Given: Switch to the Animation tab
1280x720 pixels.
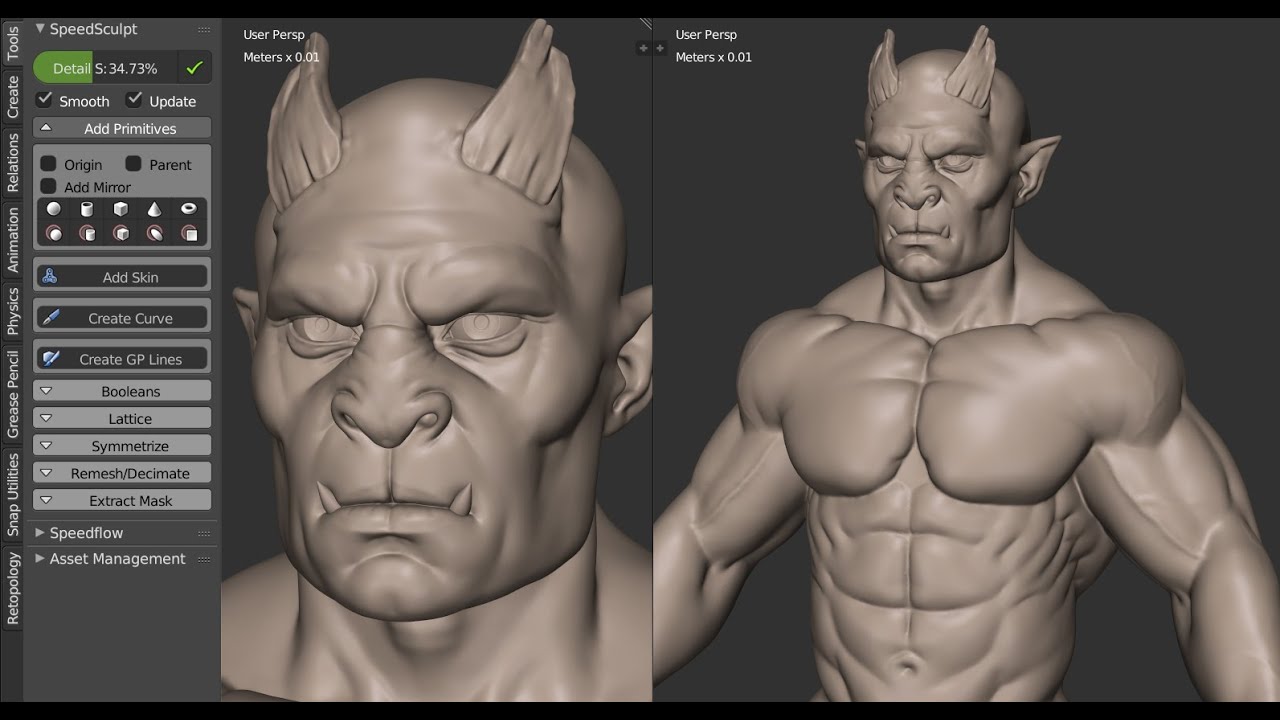Looking at the screenshot, I should pyautogui.click(x=12, y=240).
